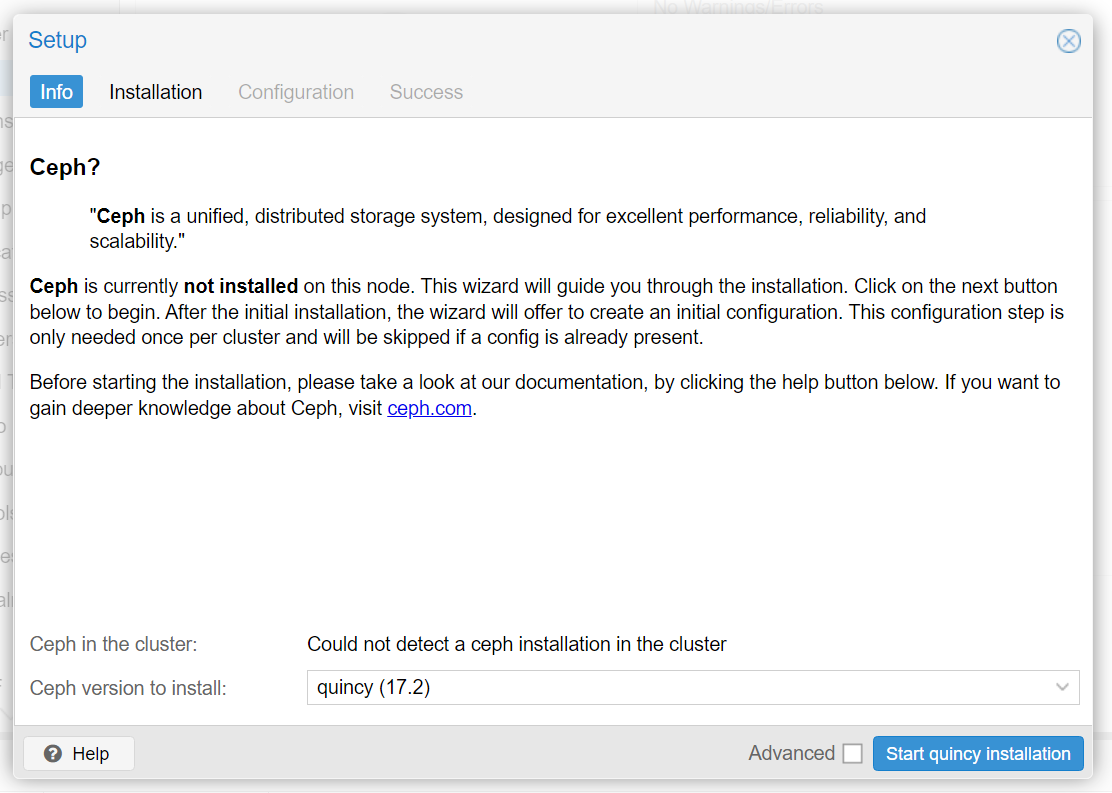Select the Configuration tab
Viewport: 1112px width, 793px height.
click(296, 92)
